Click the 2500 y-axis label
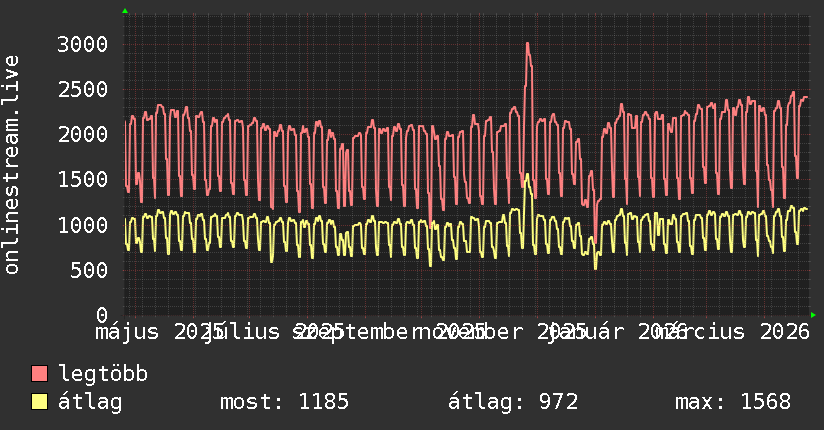824x430 pixels. point(83,89)
